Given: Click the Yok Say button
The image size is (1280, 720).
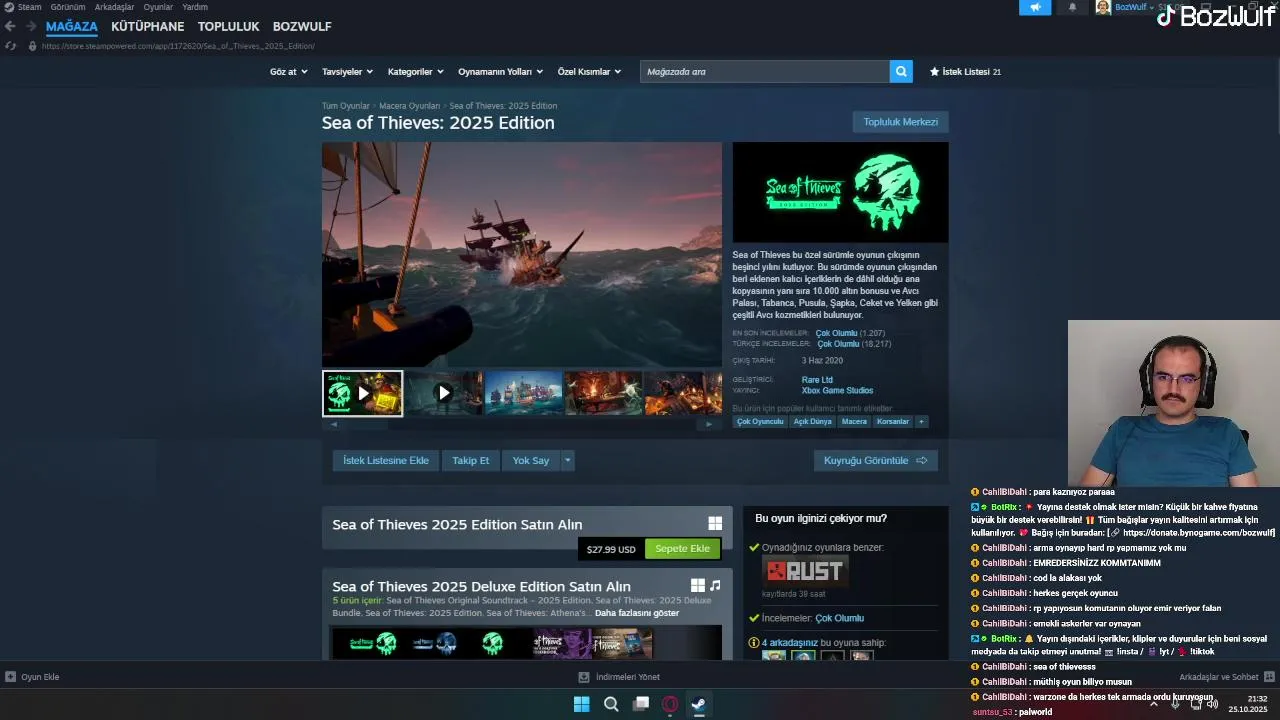Looking at the screenshot, I should 531,460.
